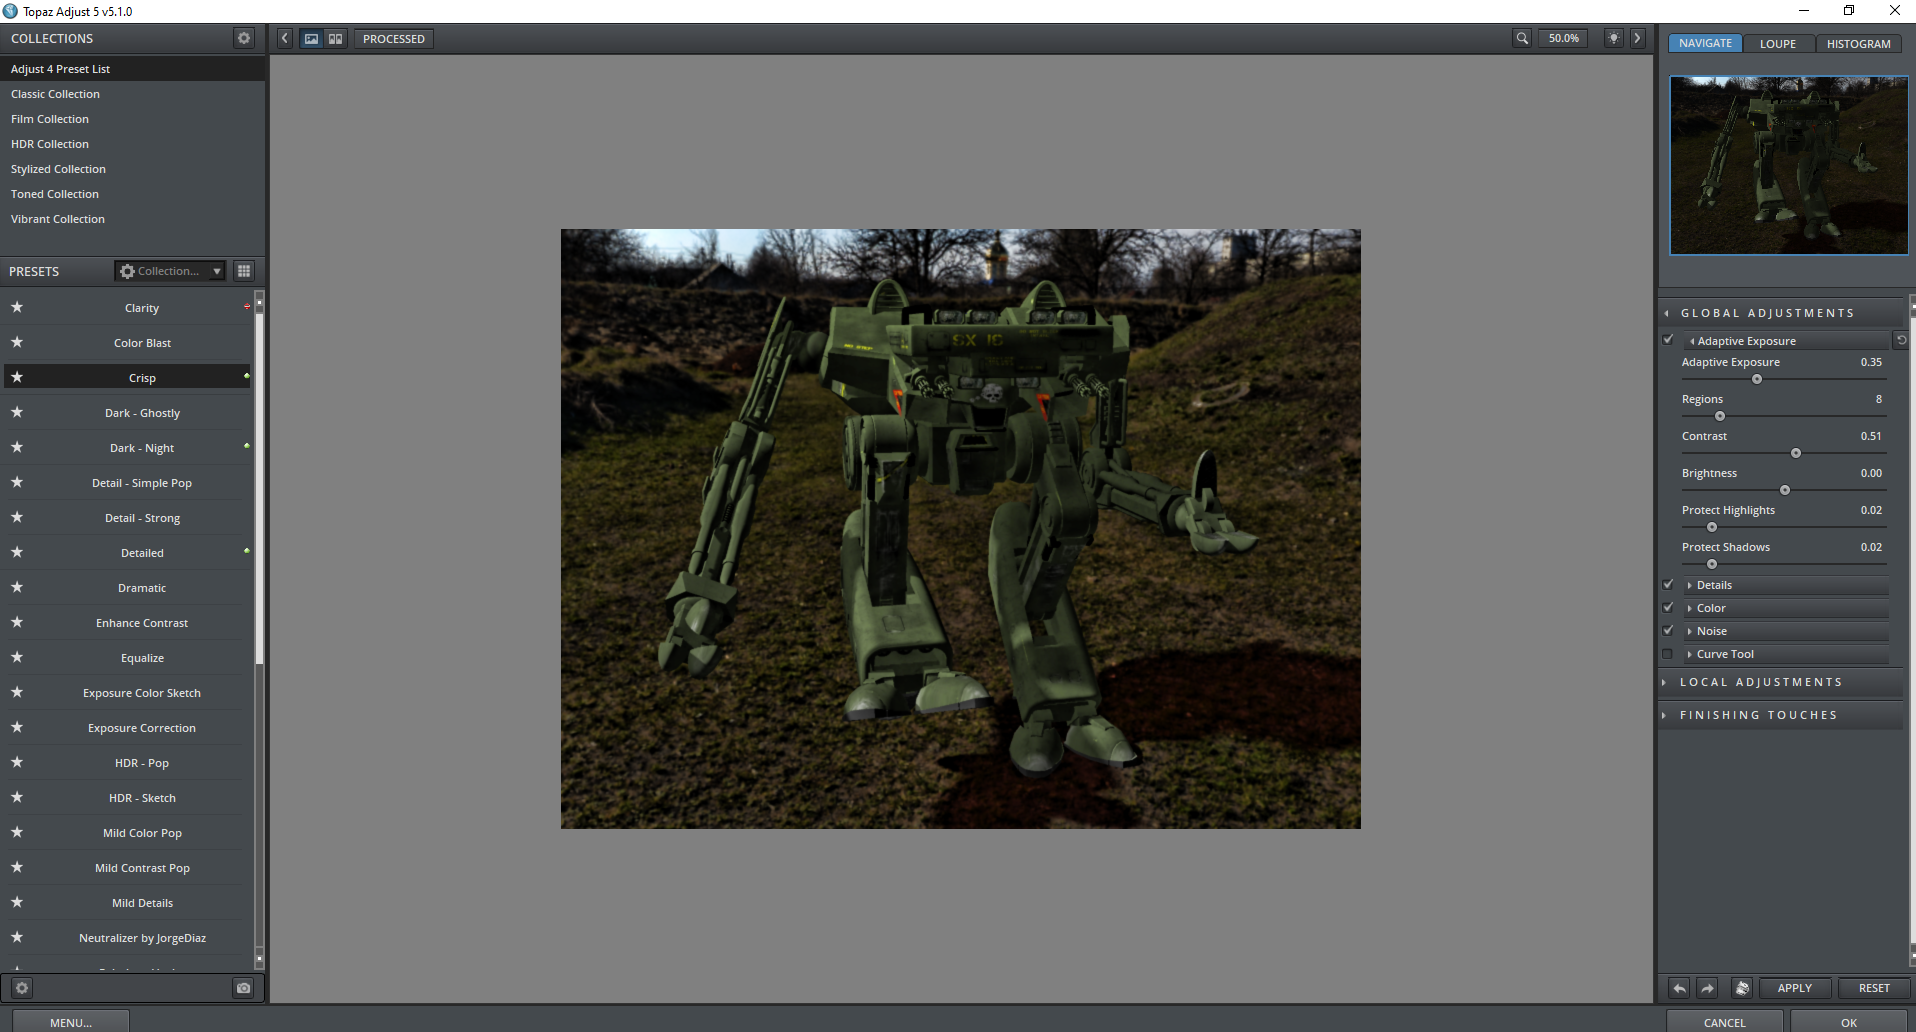Click the camera snapshot icon below presets

(243, 988)
